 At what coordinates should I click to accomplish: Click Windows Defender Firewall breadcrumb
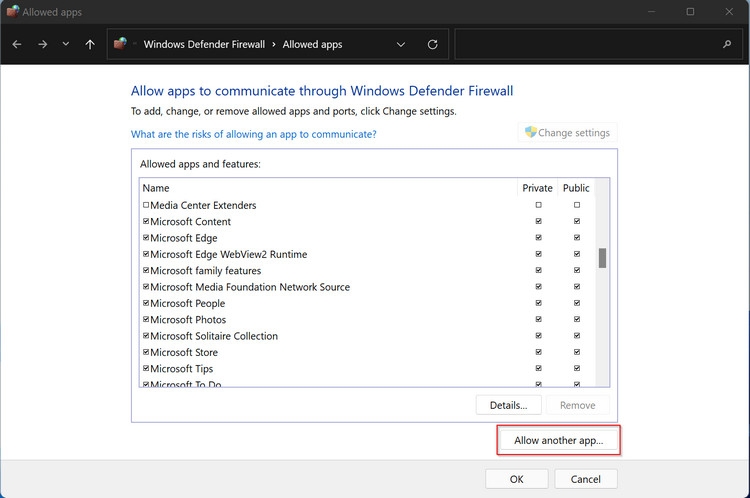click(x=204, y=44)
